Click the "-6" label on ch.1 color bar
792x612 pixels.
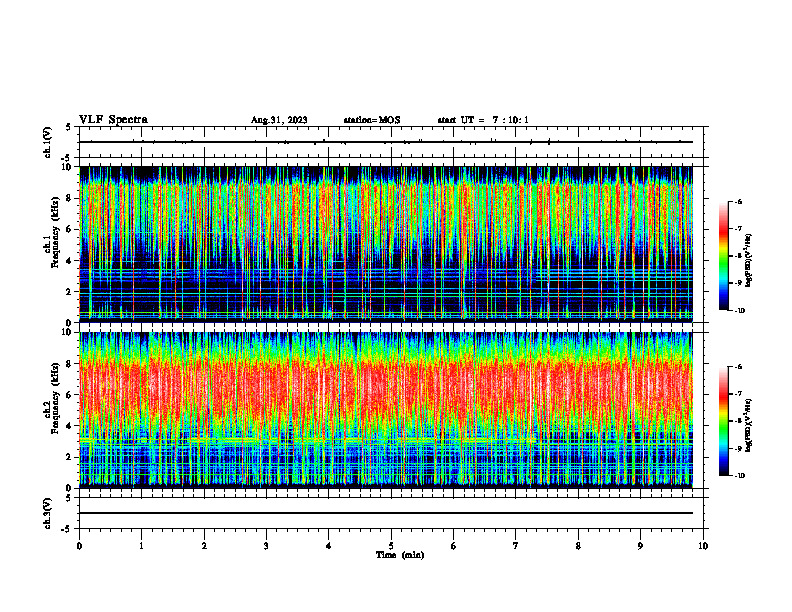point(738,201)
